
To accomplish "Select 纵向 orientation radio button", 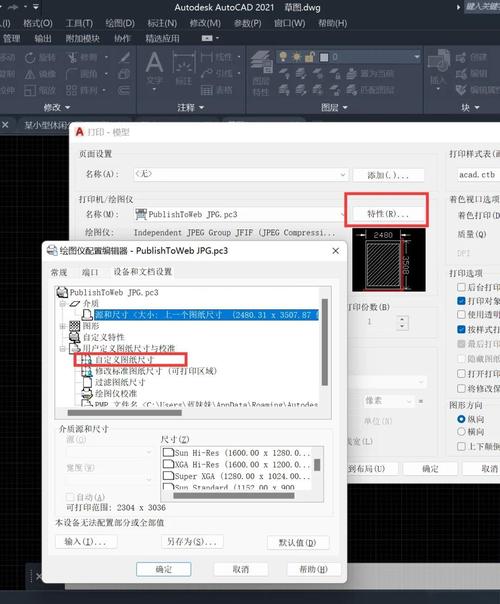I will [x=461, y=419].
